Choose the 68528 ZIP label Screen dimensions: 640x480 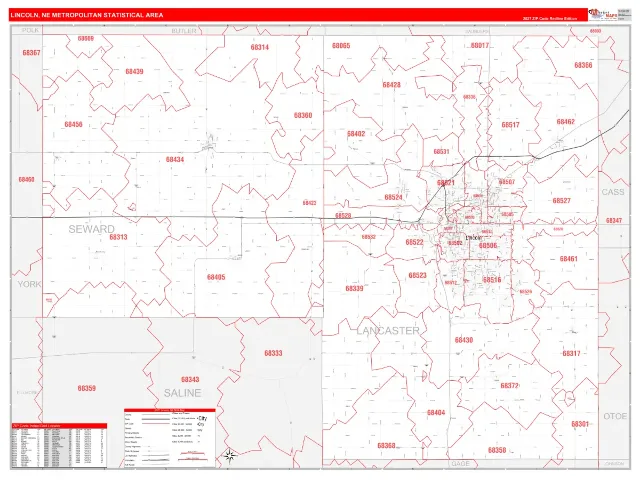pyautogui.click(x=343, y=216)
